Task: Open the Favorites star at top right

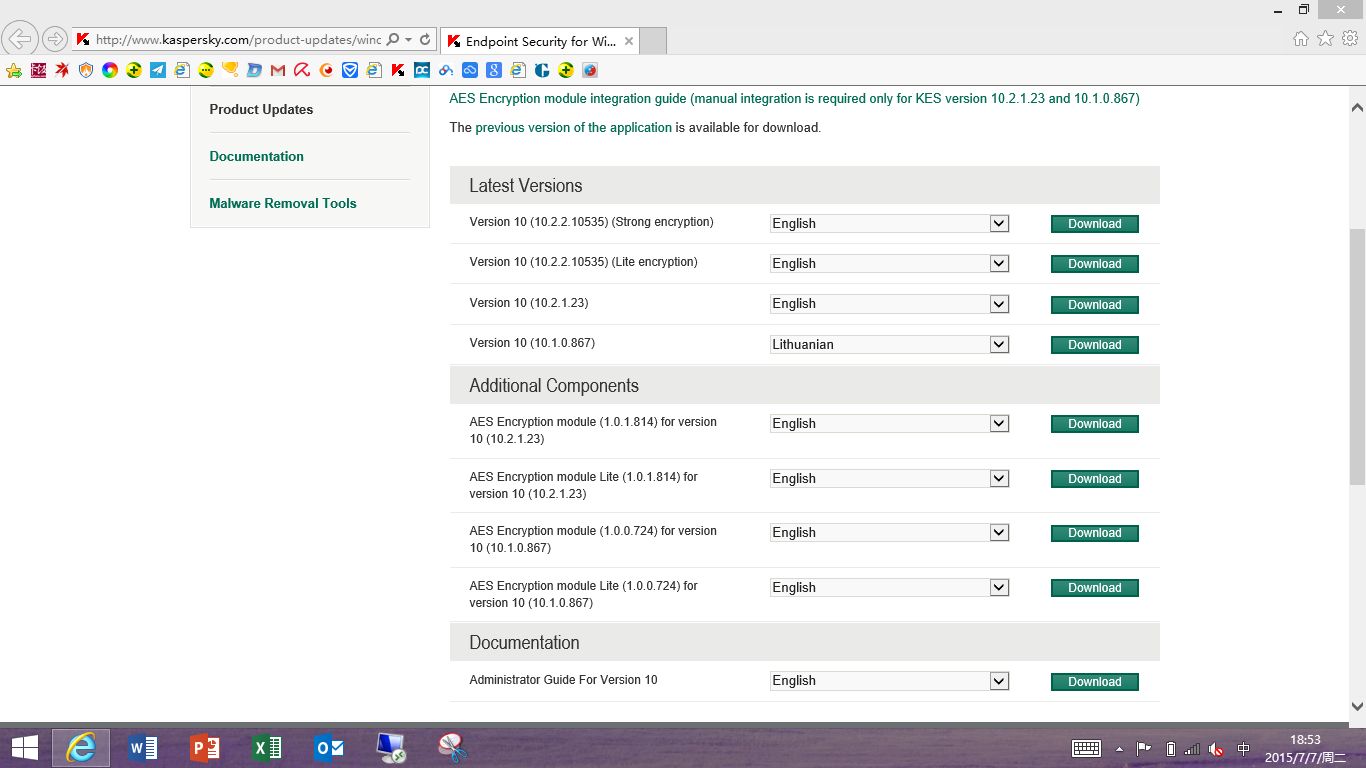Action: (x=1325, y=39)
